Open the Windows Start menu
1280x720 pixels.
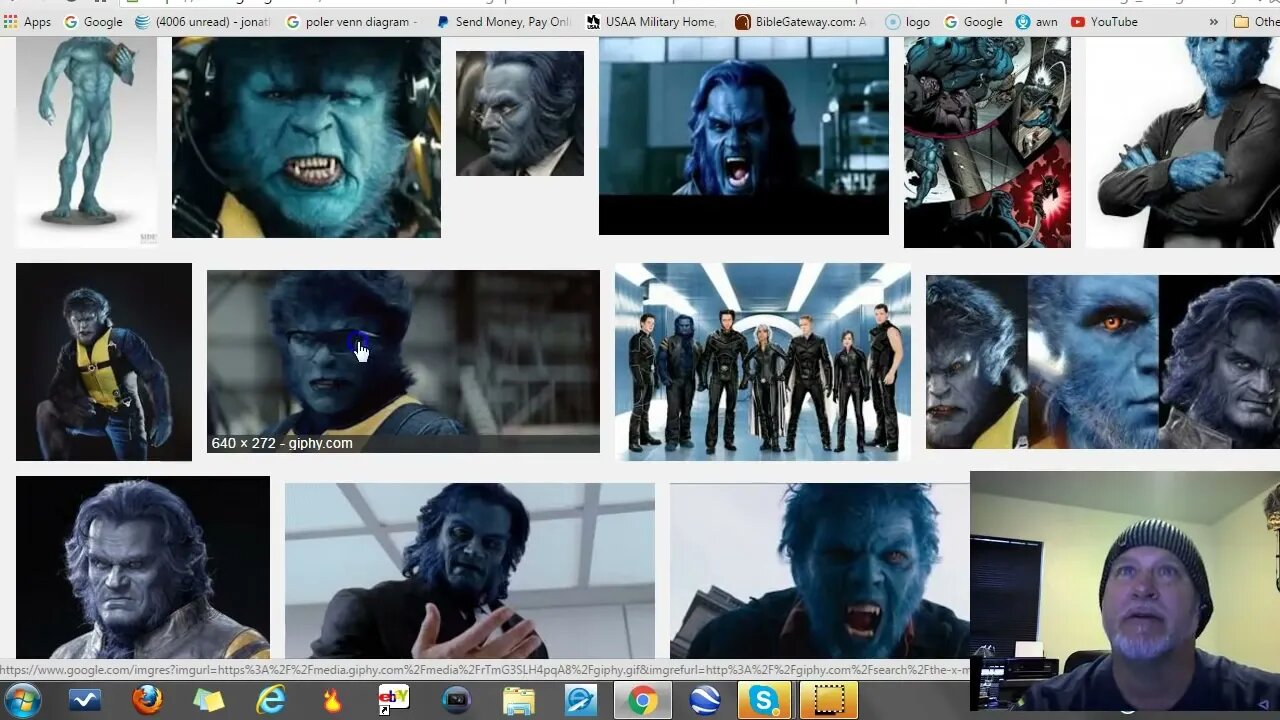pyautogui.click(x=22, y=700)
